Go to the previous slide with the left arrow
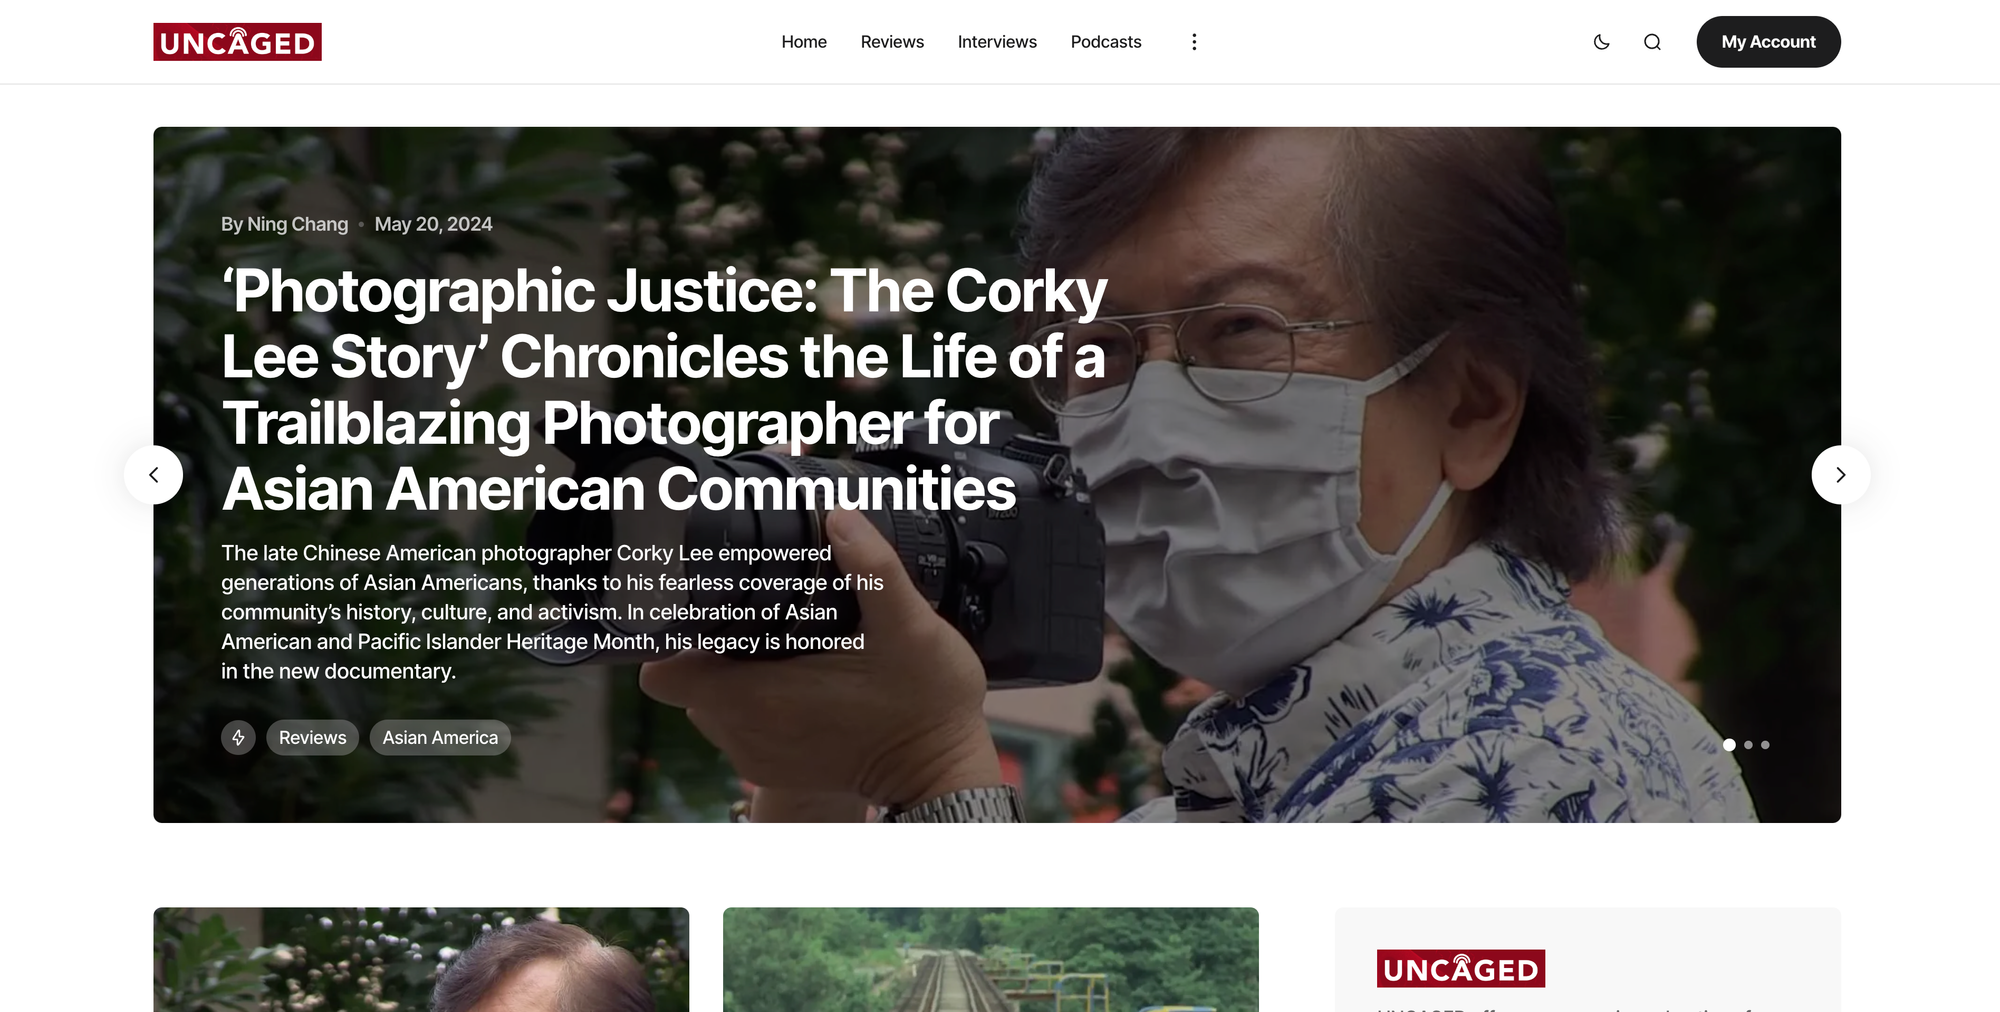The height and width of the screenshot is (1012, 2000). [153, 475]
